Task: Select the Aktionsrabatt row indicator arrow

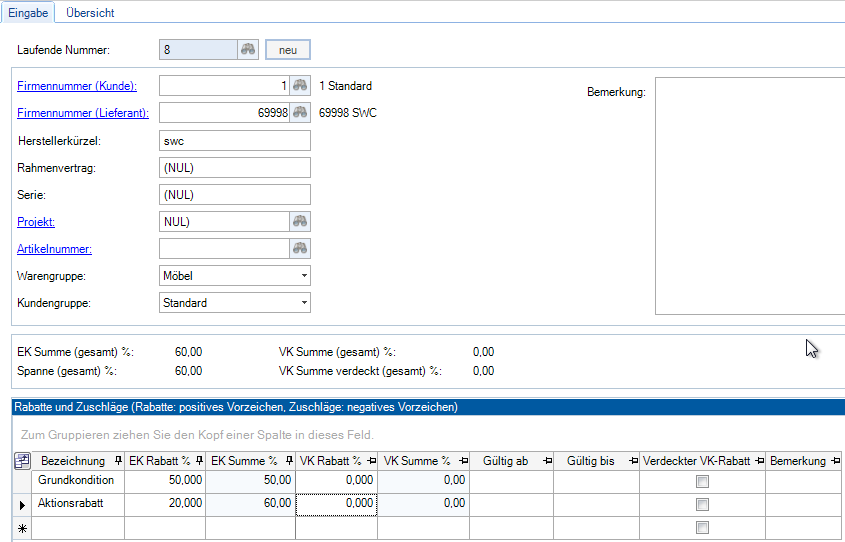Action: point(21,505)
